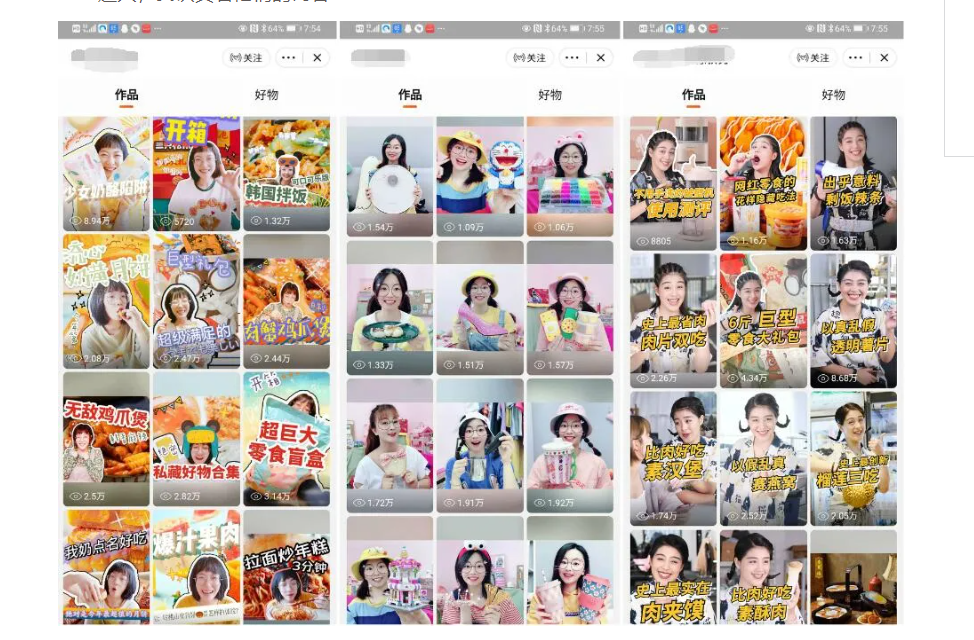Switch to 好物 tab in right phone
The image size is (974, 640).
(x=834, y=95)
